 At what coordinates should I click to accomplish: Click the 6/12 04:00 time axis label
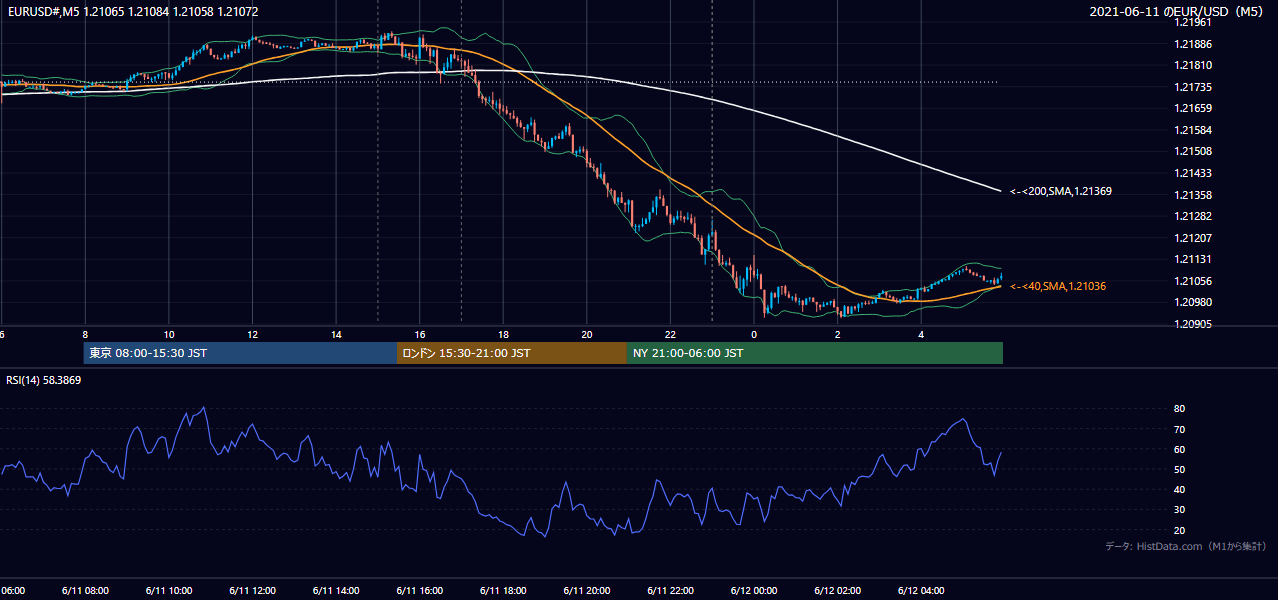[921, 590]
